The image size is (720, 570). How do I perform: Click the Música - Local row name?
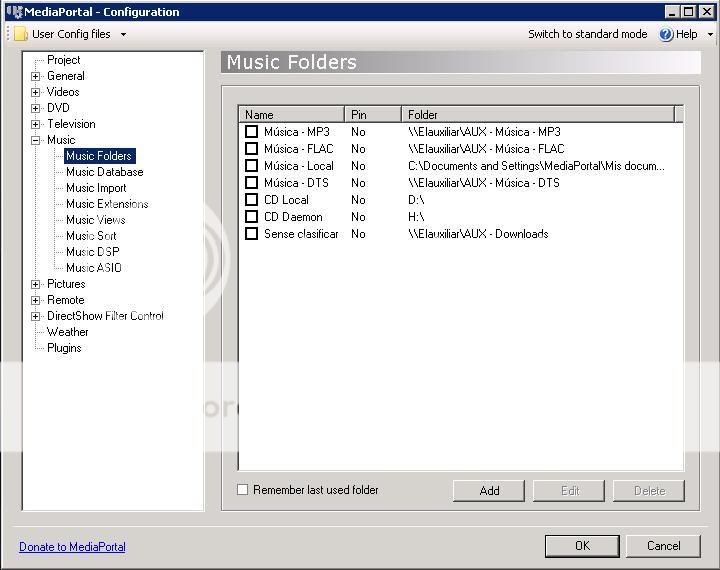[x=298, y=166]
